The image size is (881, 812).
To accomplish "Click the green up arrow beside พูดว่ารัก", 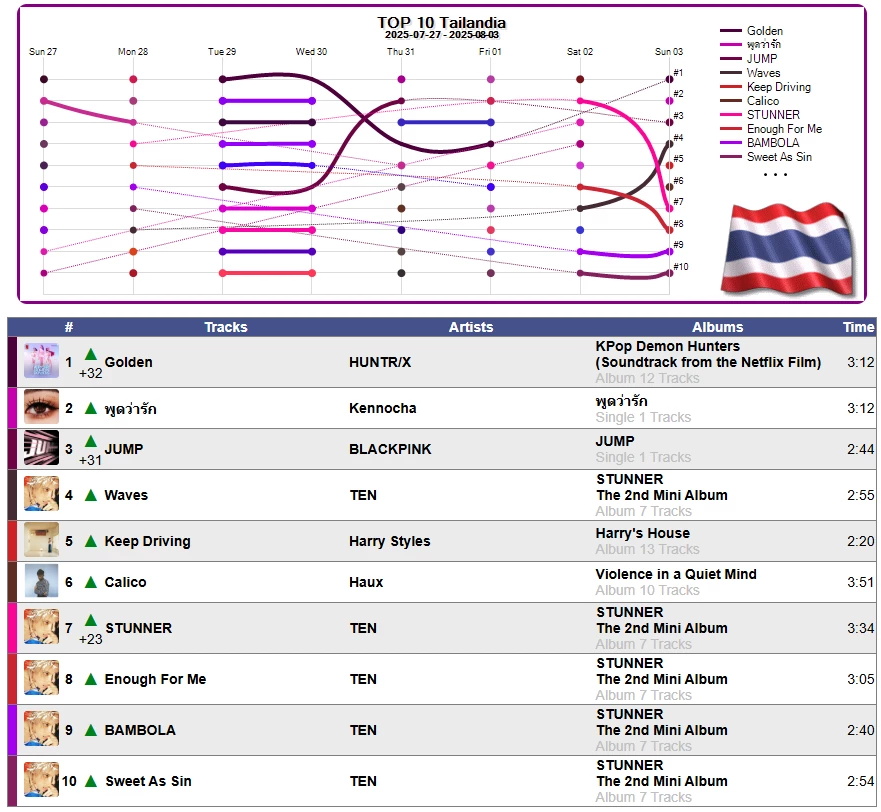I will pos(90,408).
